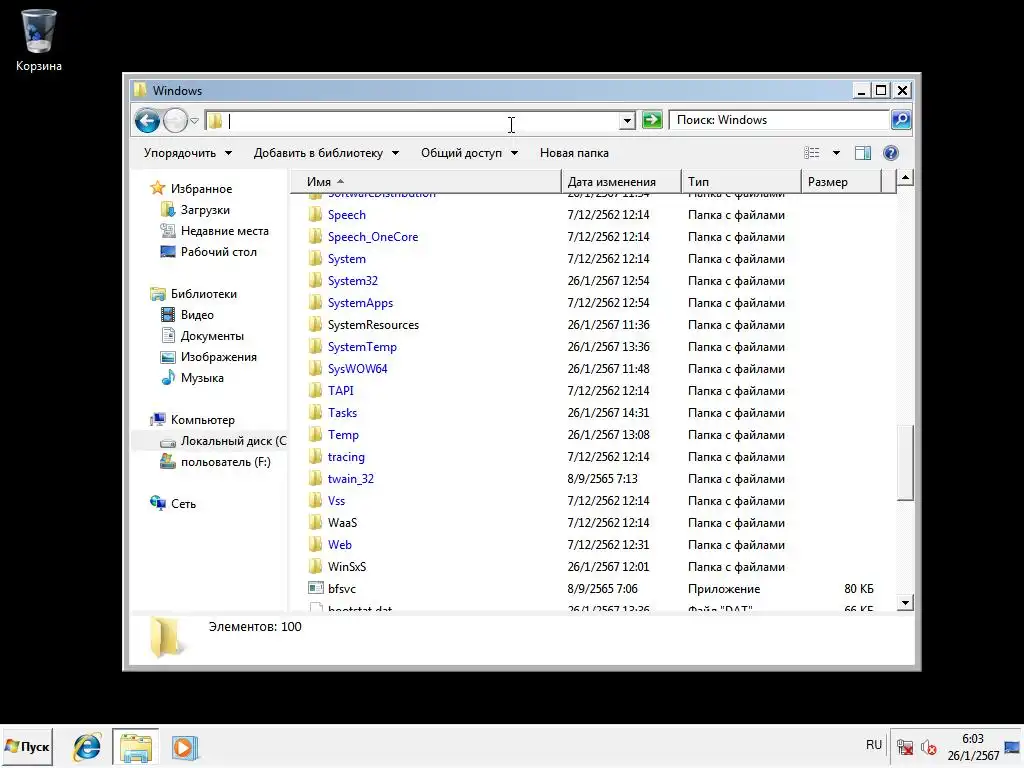
Task: Select the Vss folder icon
Action: tap(315, 501)
